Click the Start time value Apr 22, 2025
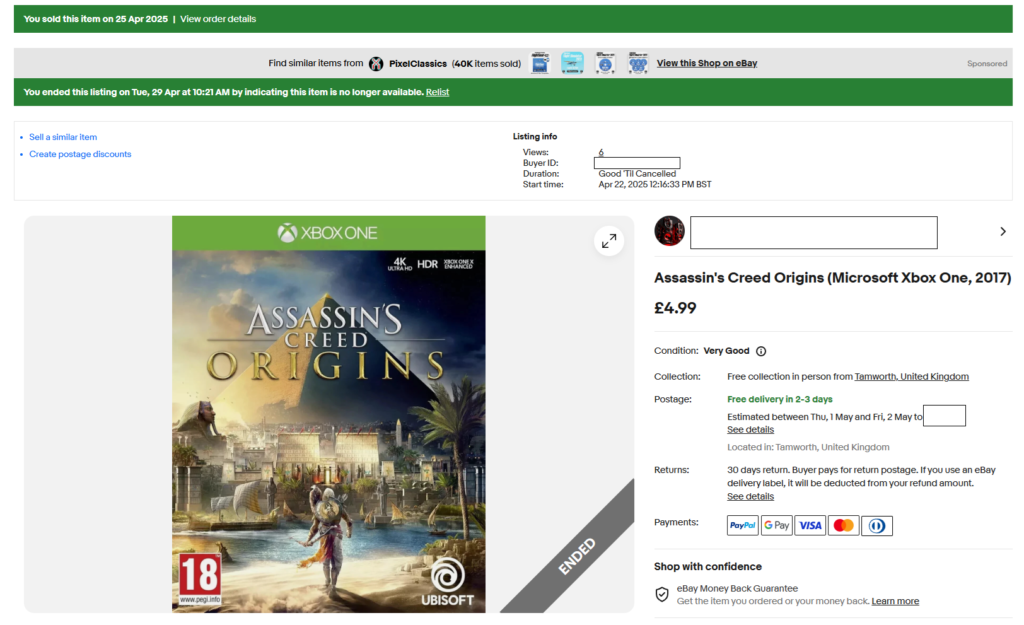 pyautogui.click(x=654, y=185)
